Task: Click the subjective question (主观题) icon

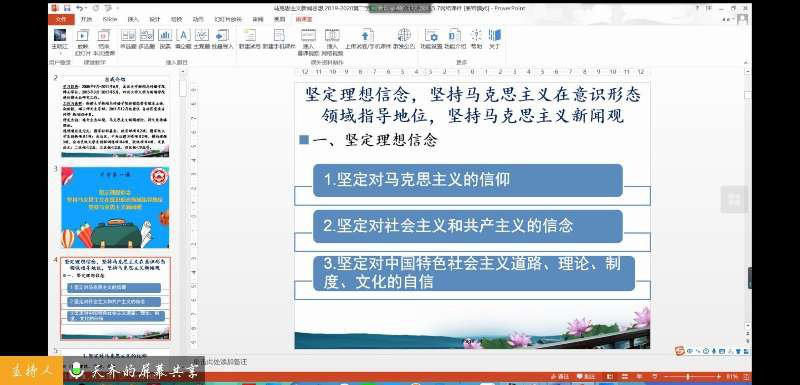Action: click(x=202, y=38)
